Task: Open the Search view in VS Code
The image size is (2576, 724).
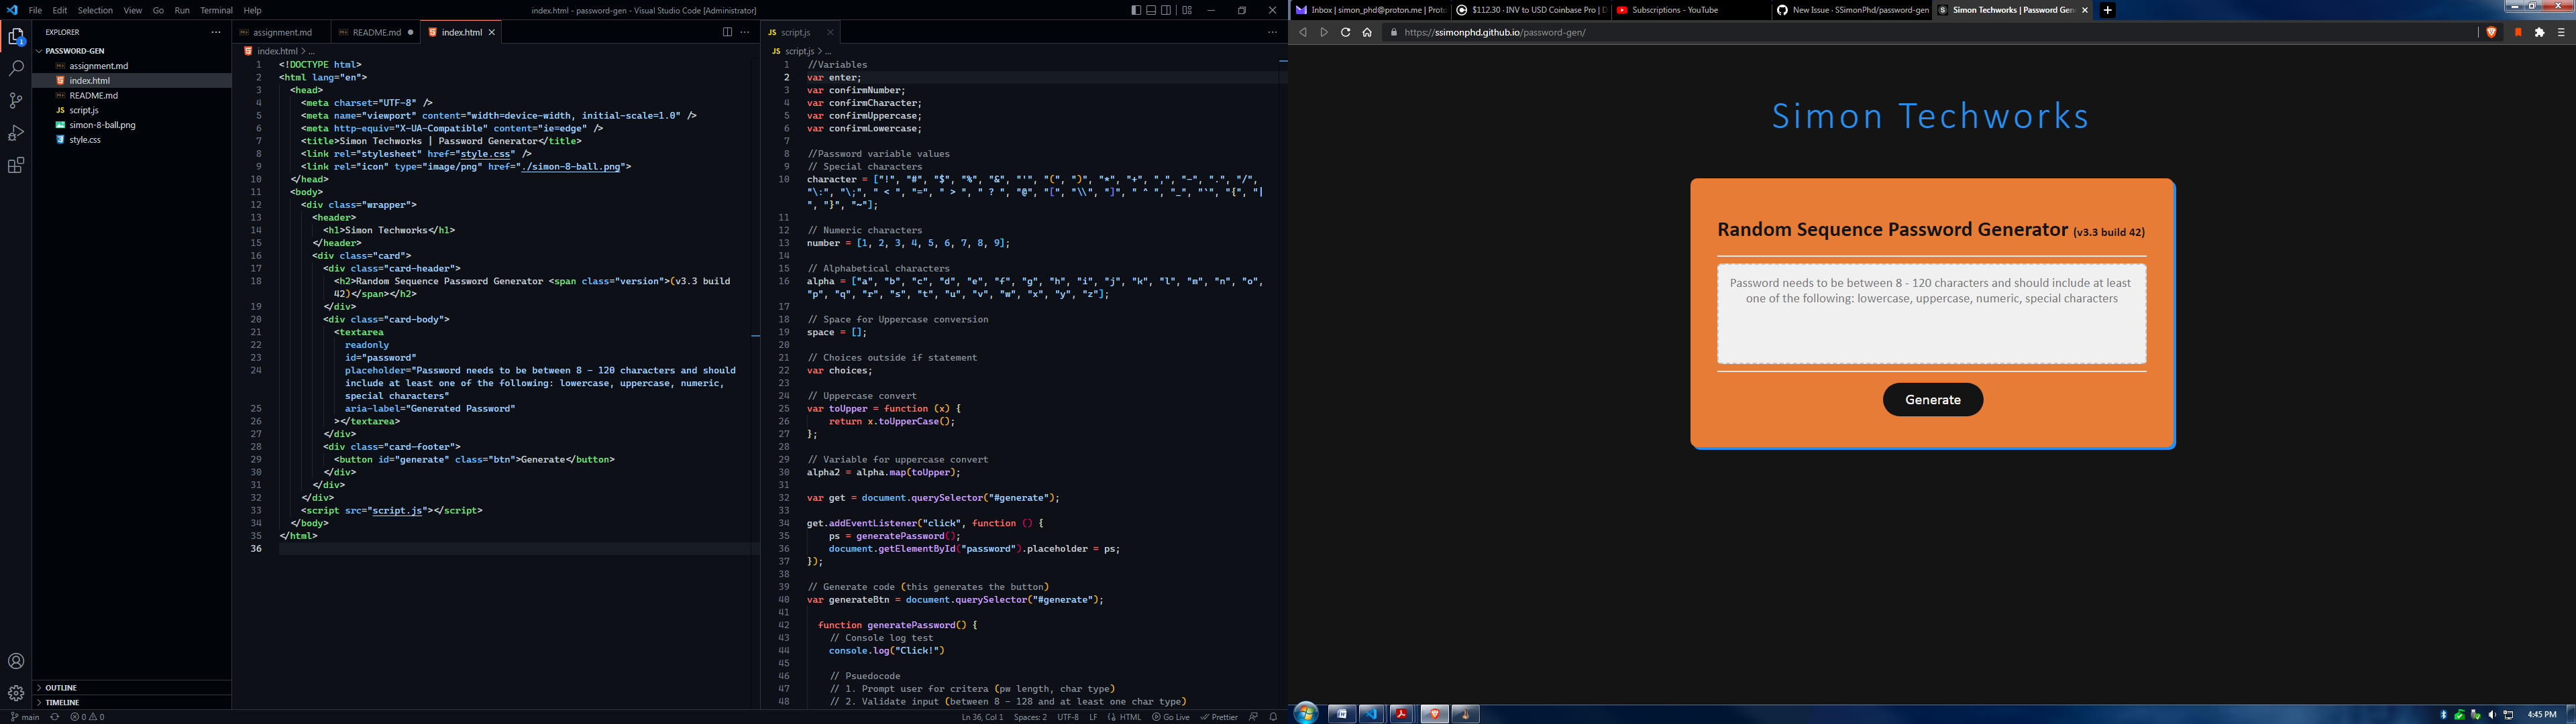Action: click(x=16, y=69)
